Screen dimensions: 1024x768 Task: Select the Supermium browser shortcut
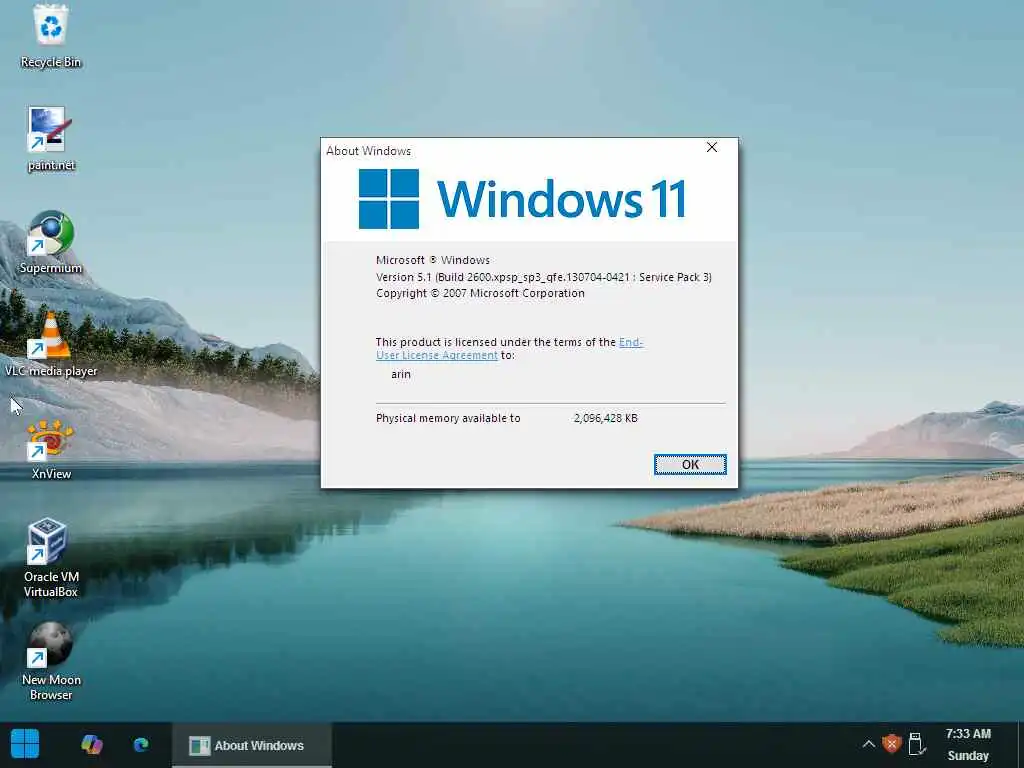pos(50,242)
